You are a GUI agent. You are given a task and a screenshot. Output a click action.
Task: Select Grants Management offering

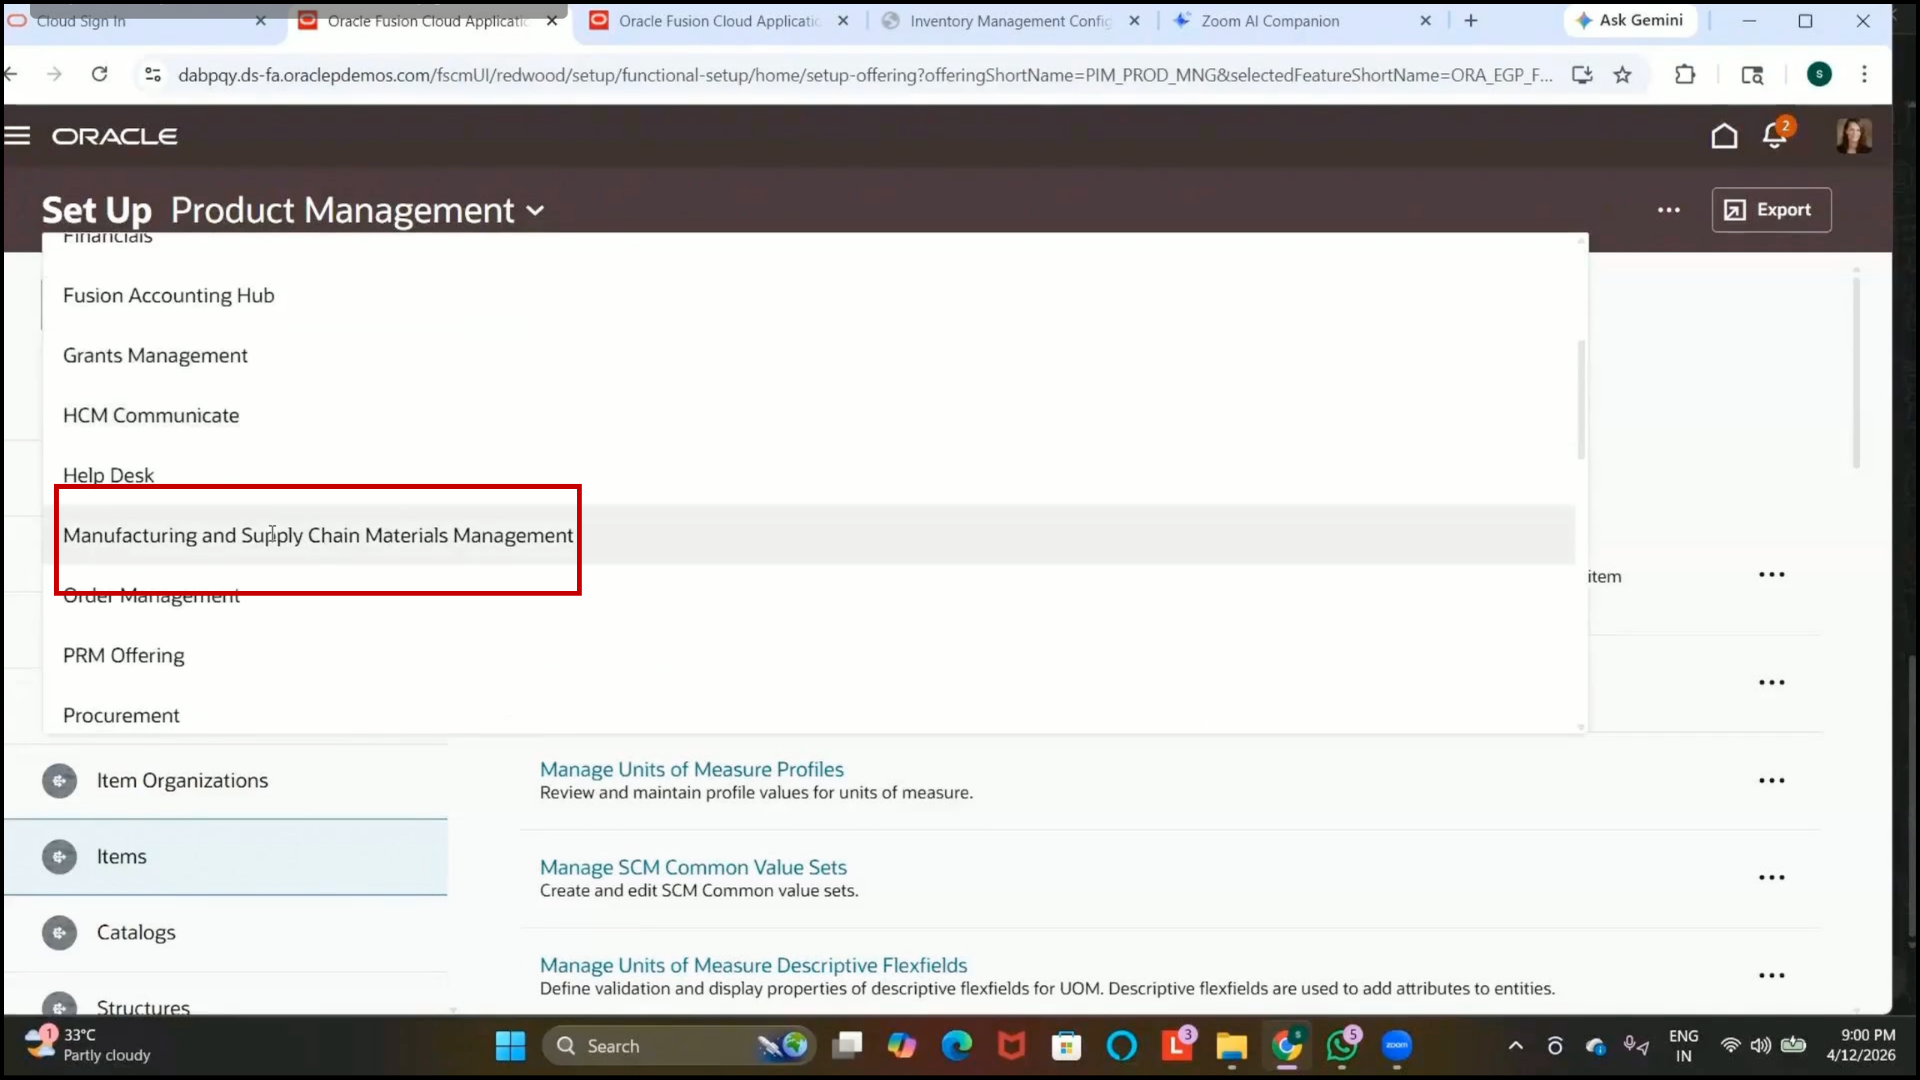click(x=155, y=355)
